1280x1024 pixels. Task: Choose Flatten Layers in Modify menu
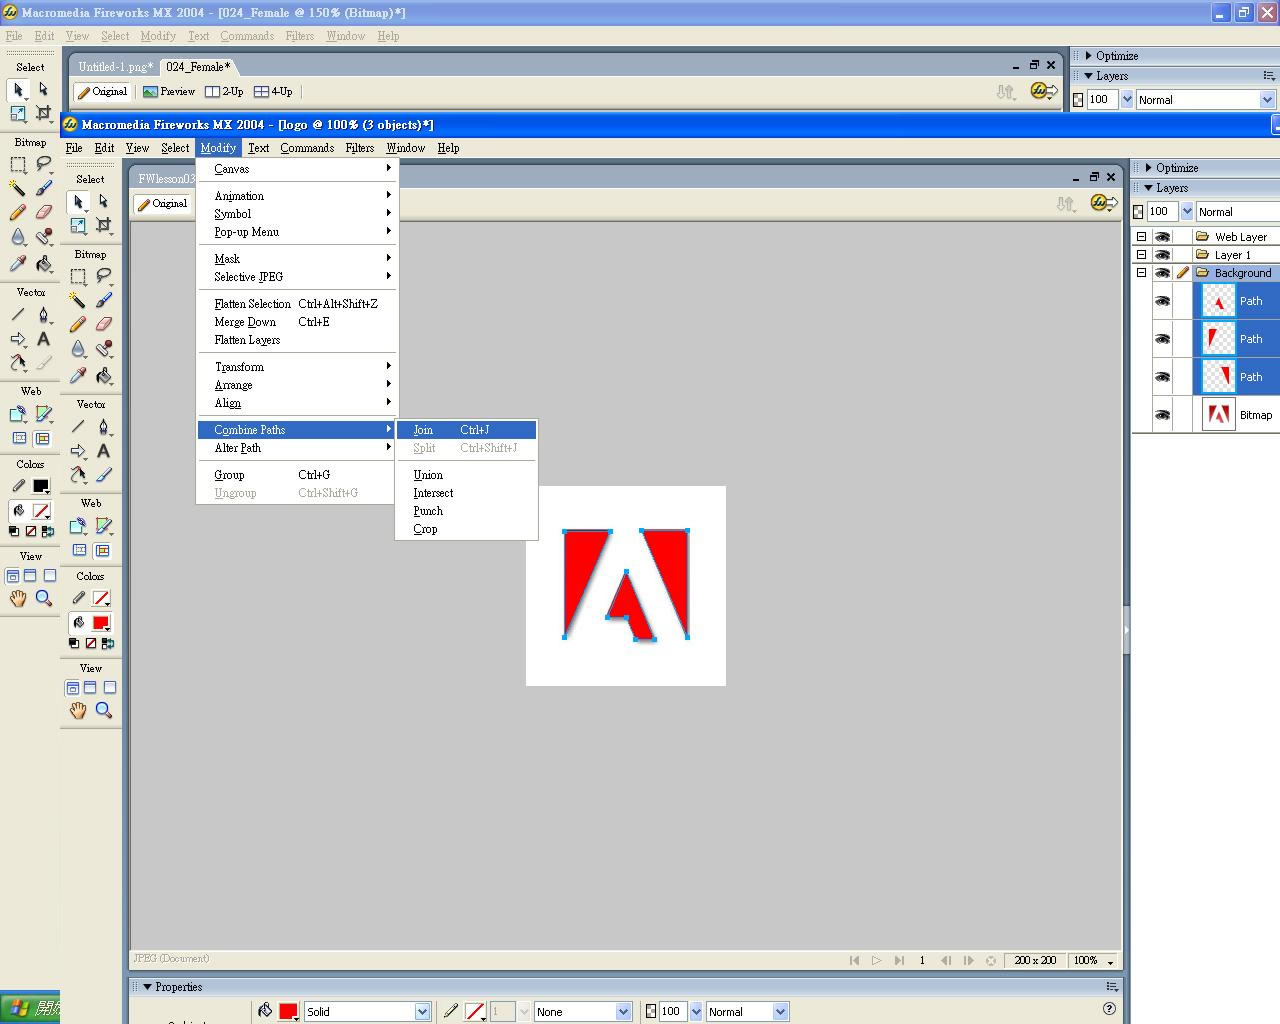click(x=297, y=340)
